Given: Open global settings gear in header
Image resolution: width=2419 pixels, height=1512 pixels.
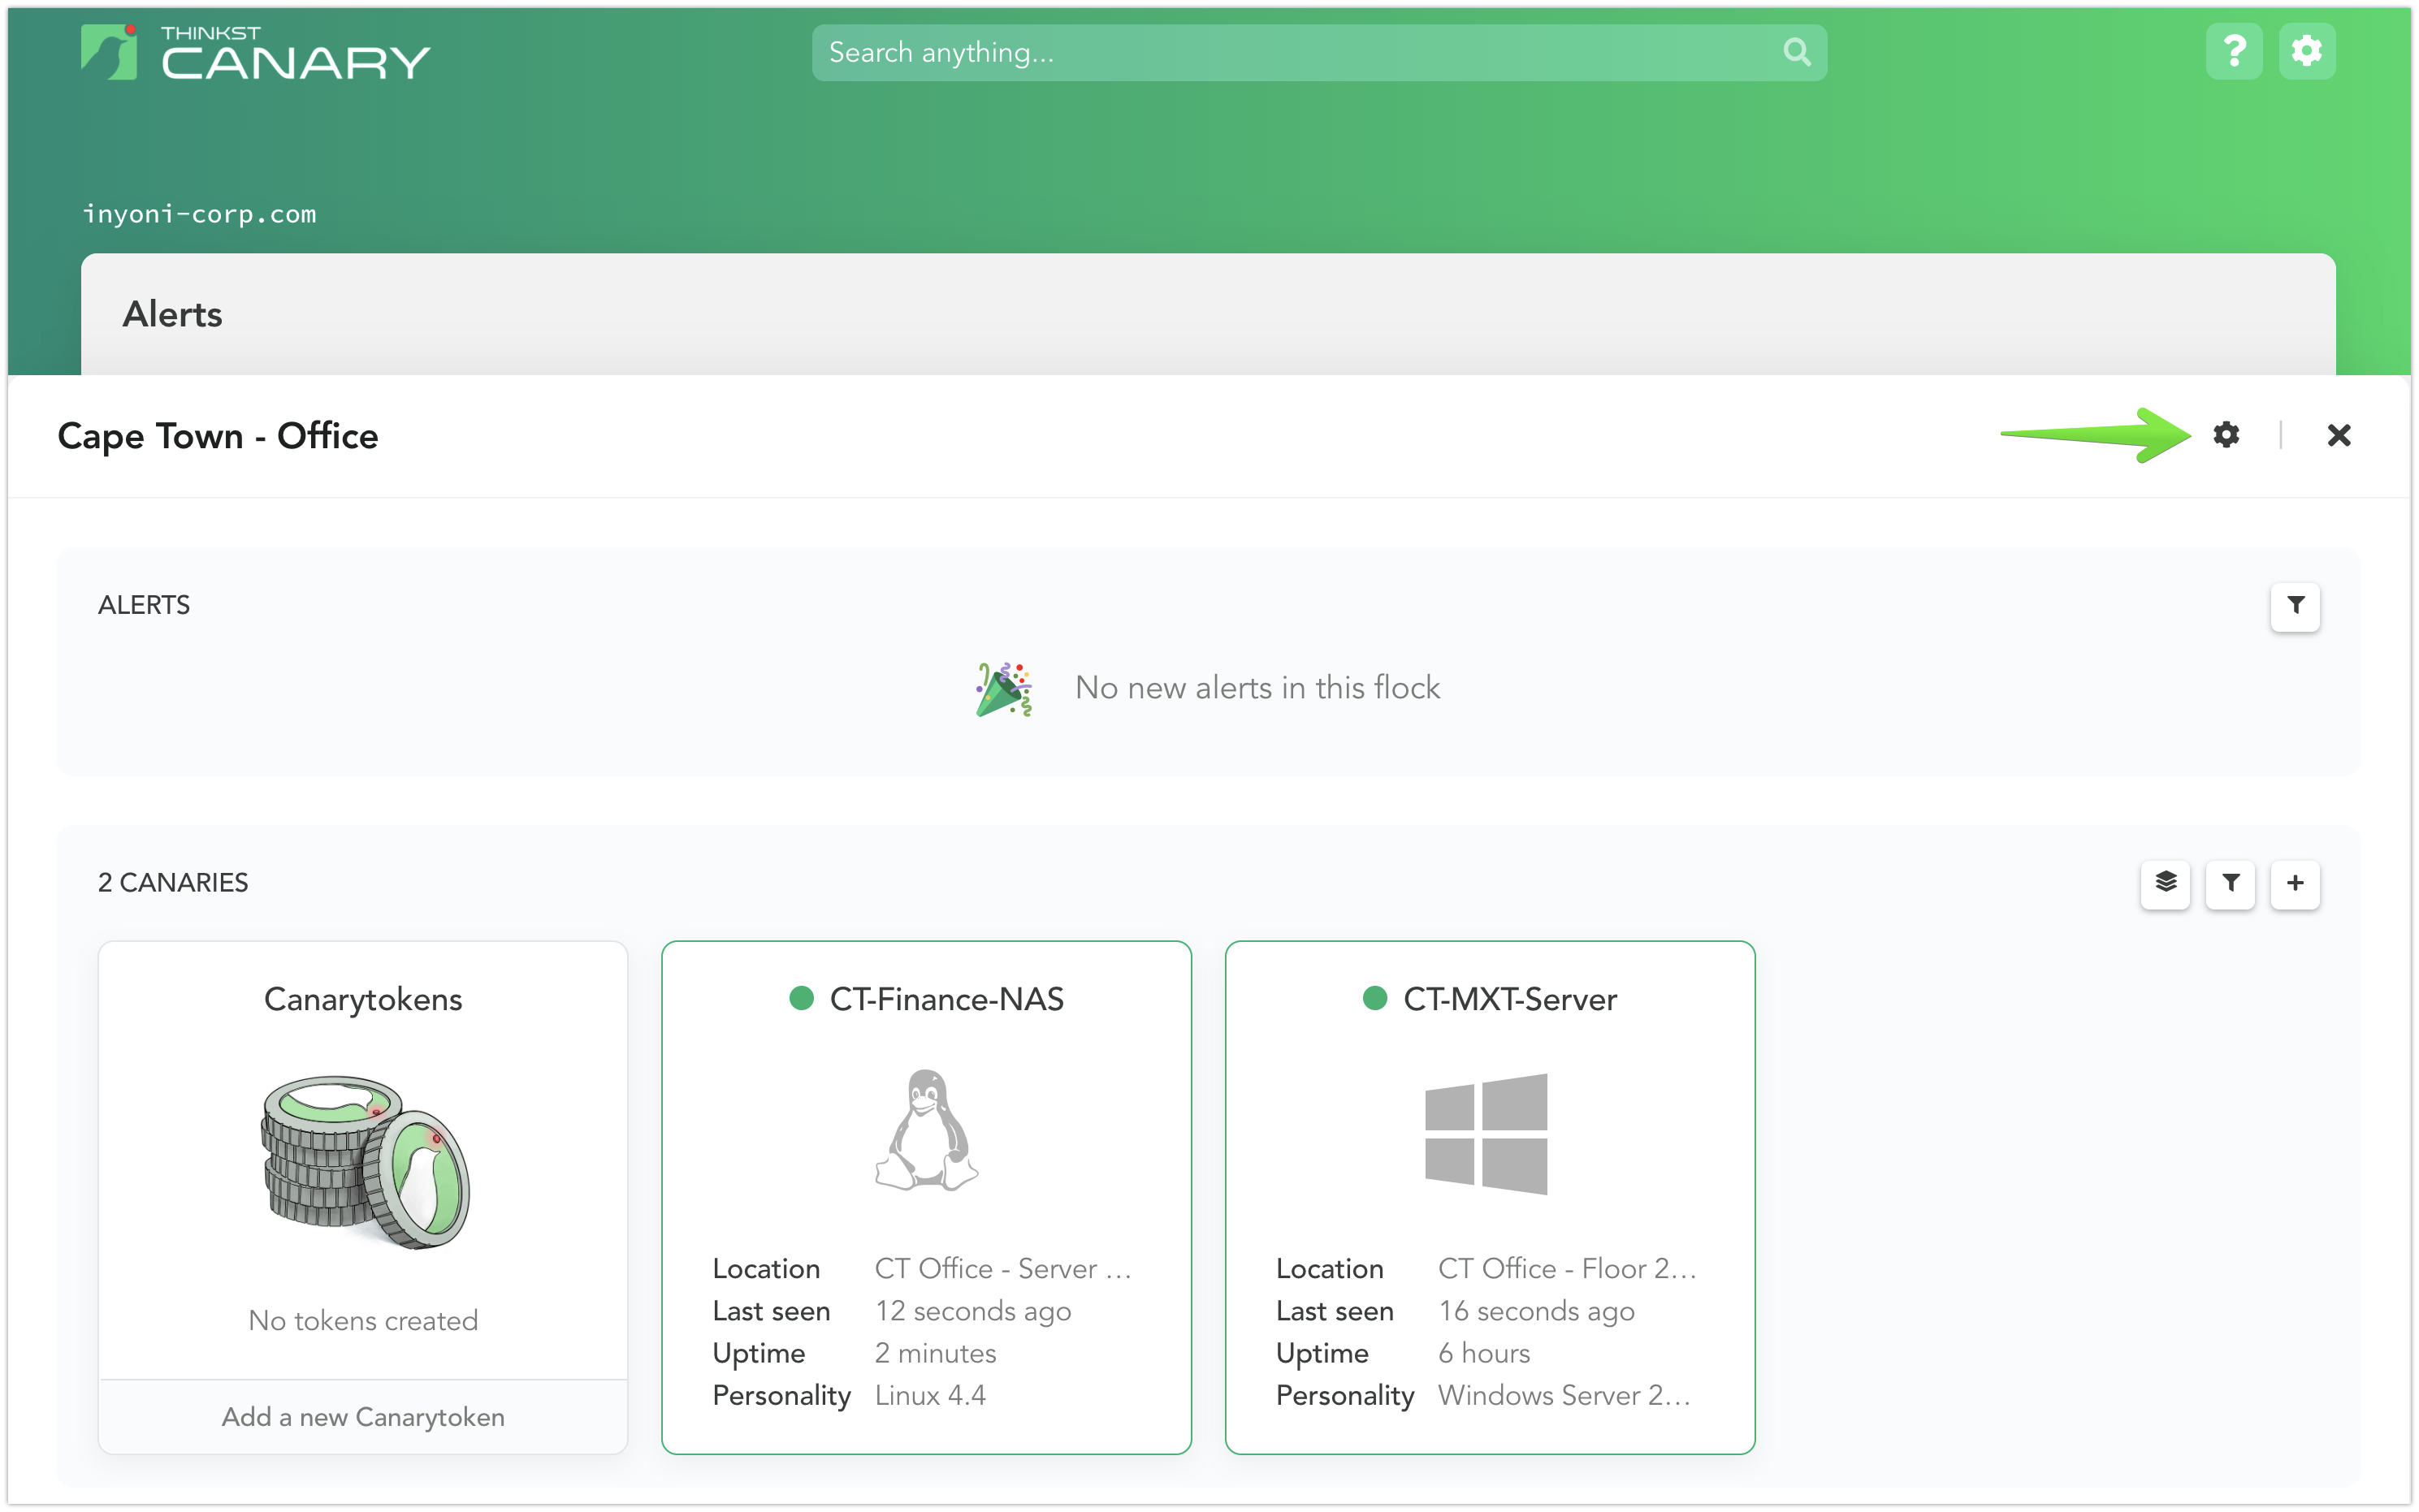Looking at the screenshot, I should 2306,51.
